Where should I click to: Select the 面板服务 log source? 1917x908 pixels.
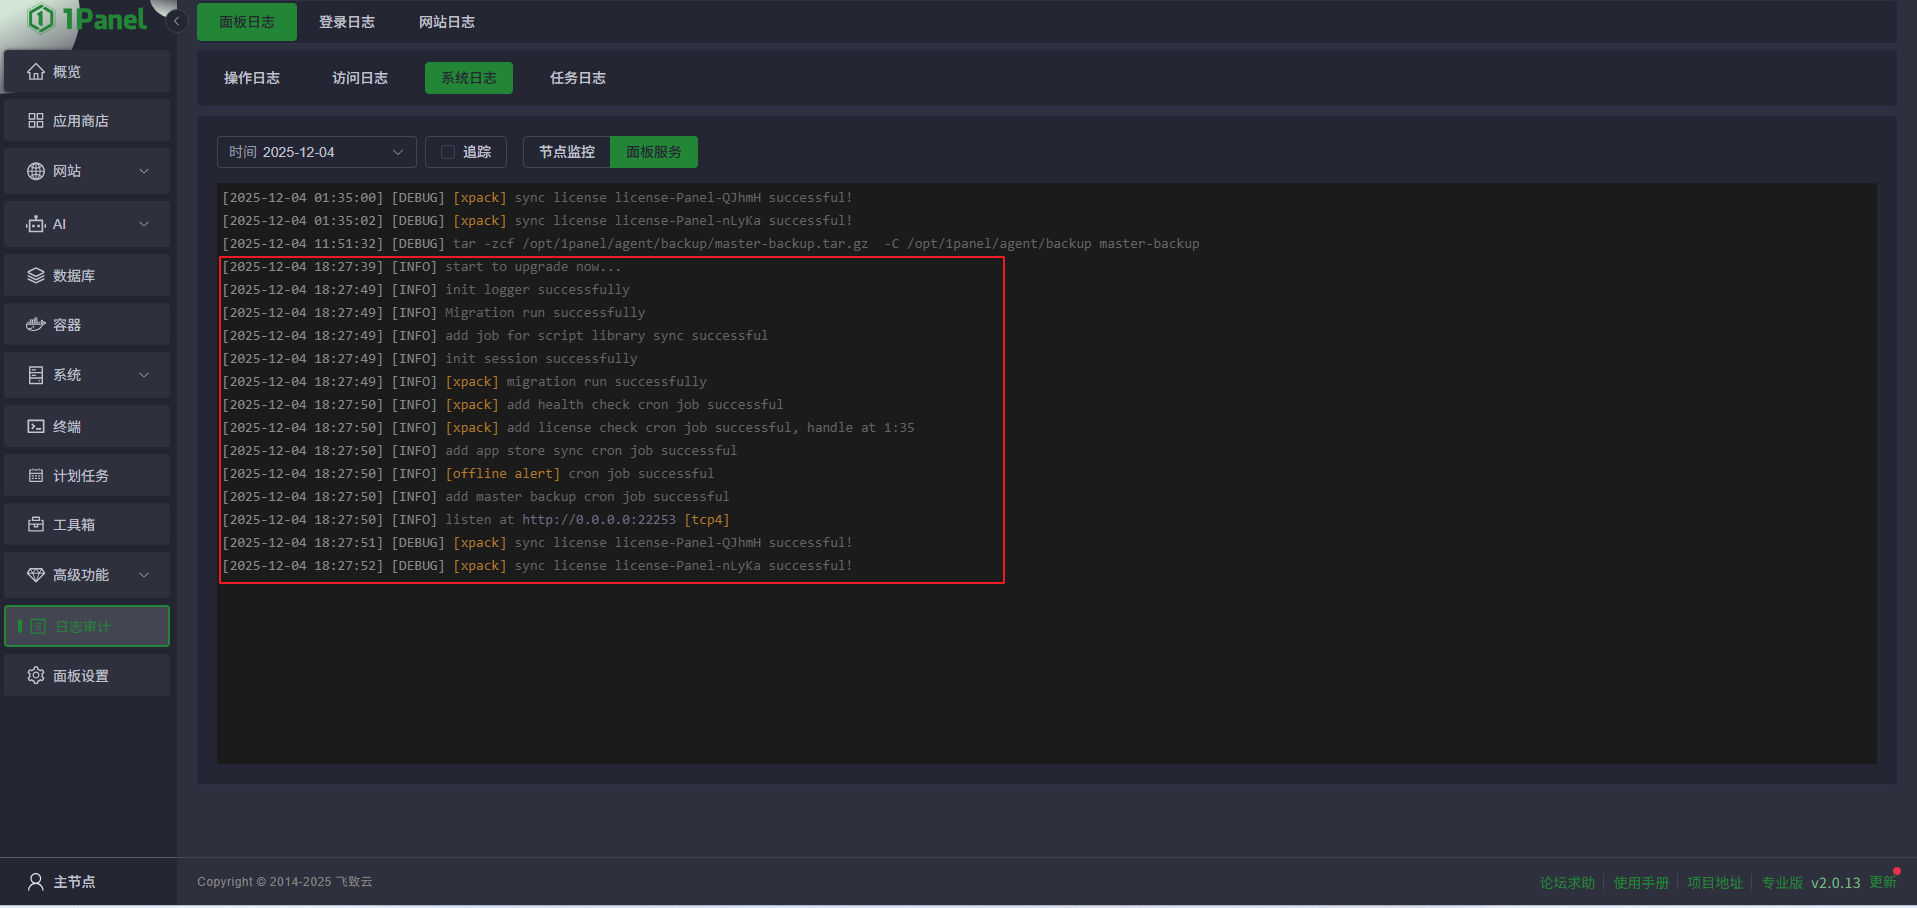click(653, 152)
